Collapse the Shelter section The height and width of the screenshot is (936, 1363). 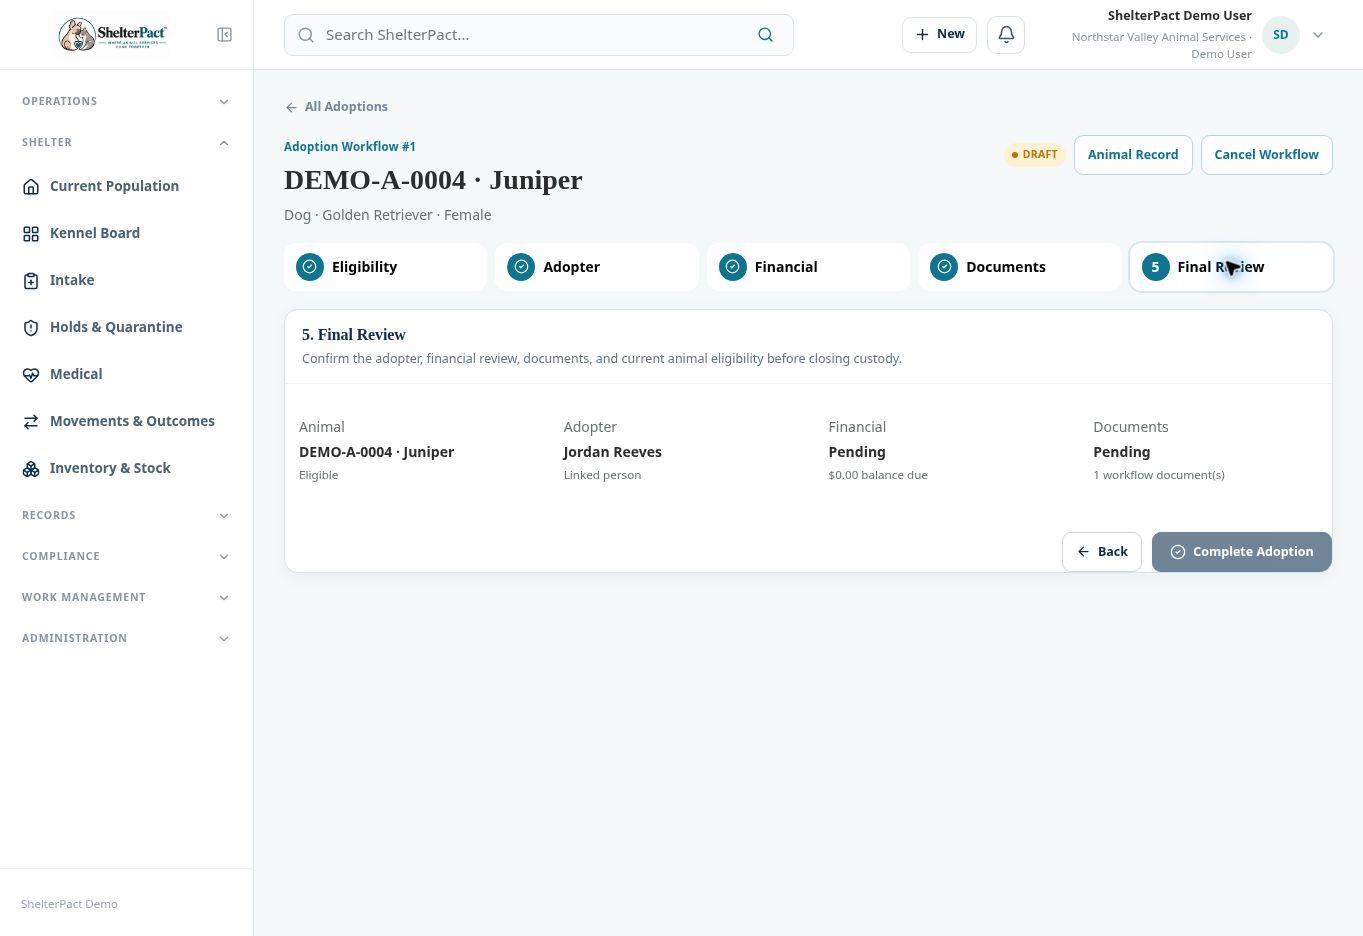126,142
